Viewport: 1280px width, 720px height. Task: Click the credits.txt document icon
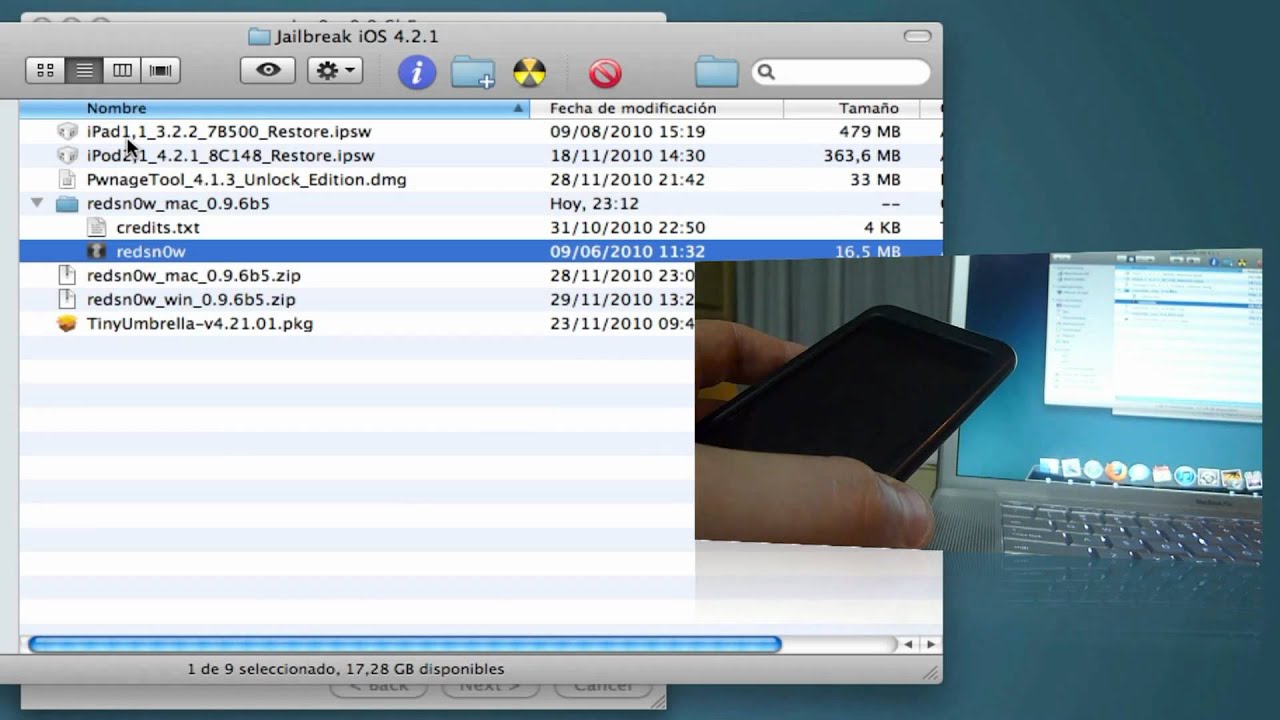coord(96,227)
